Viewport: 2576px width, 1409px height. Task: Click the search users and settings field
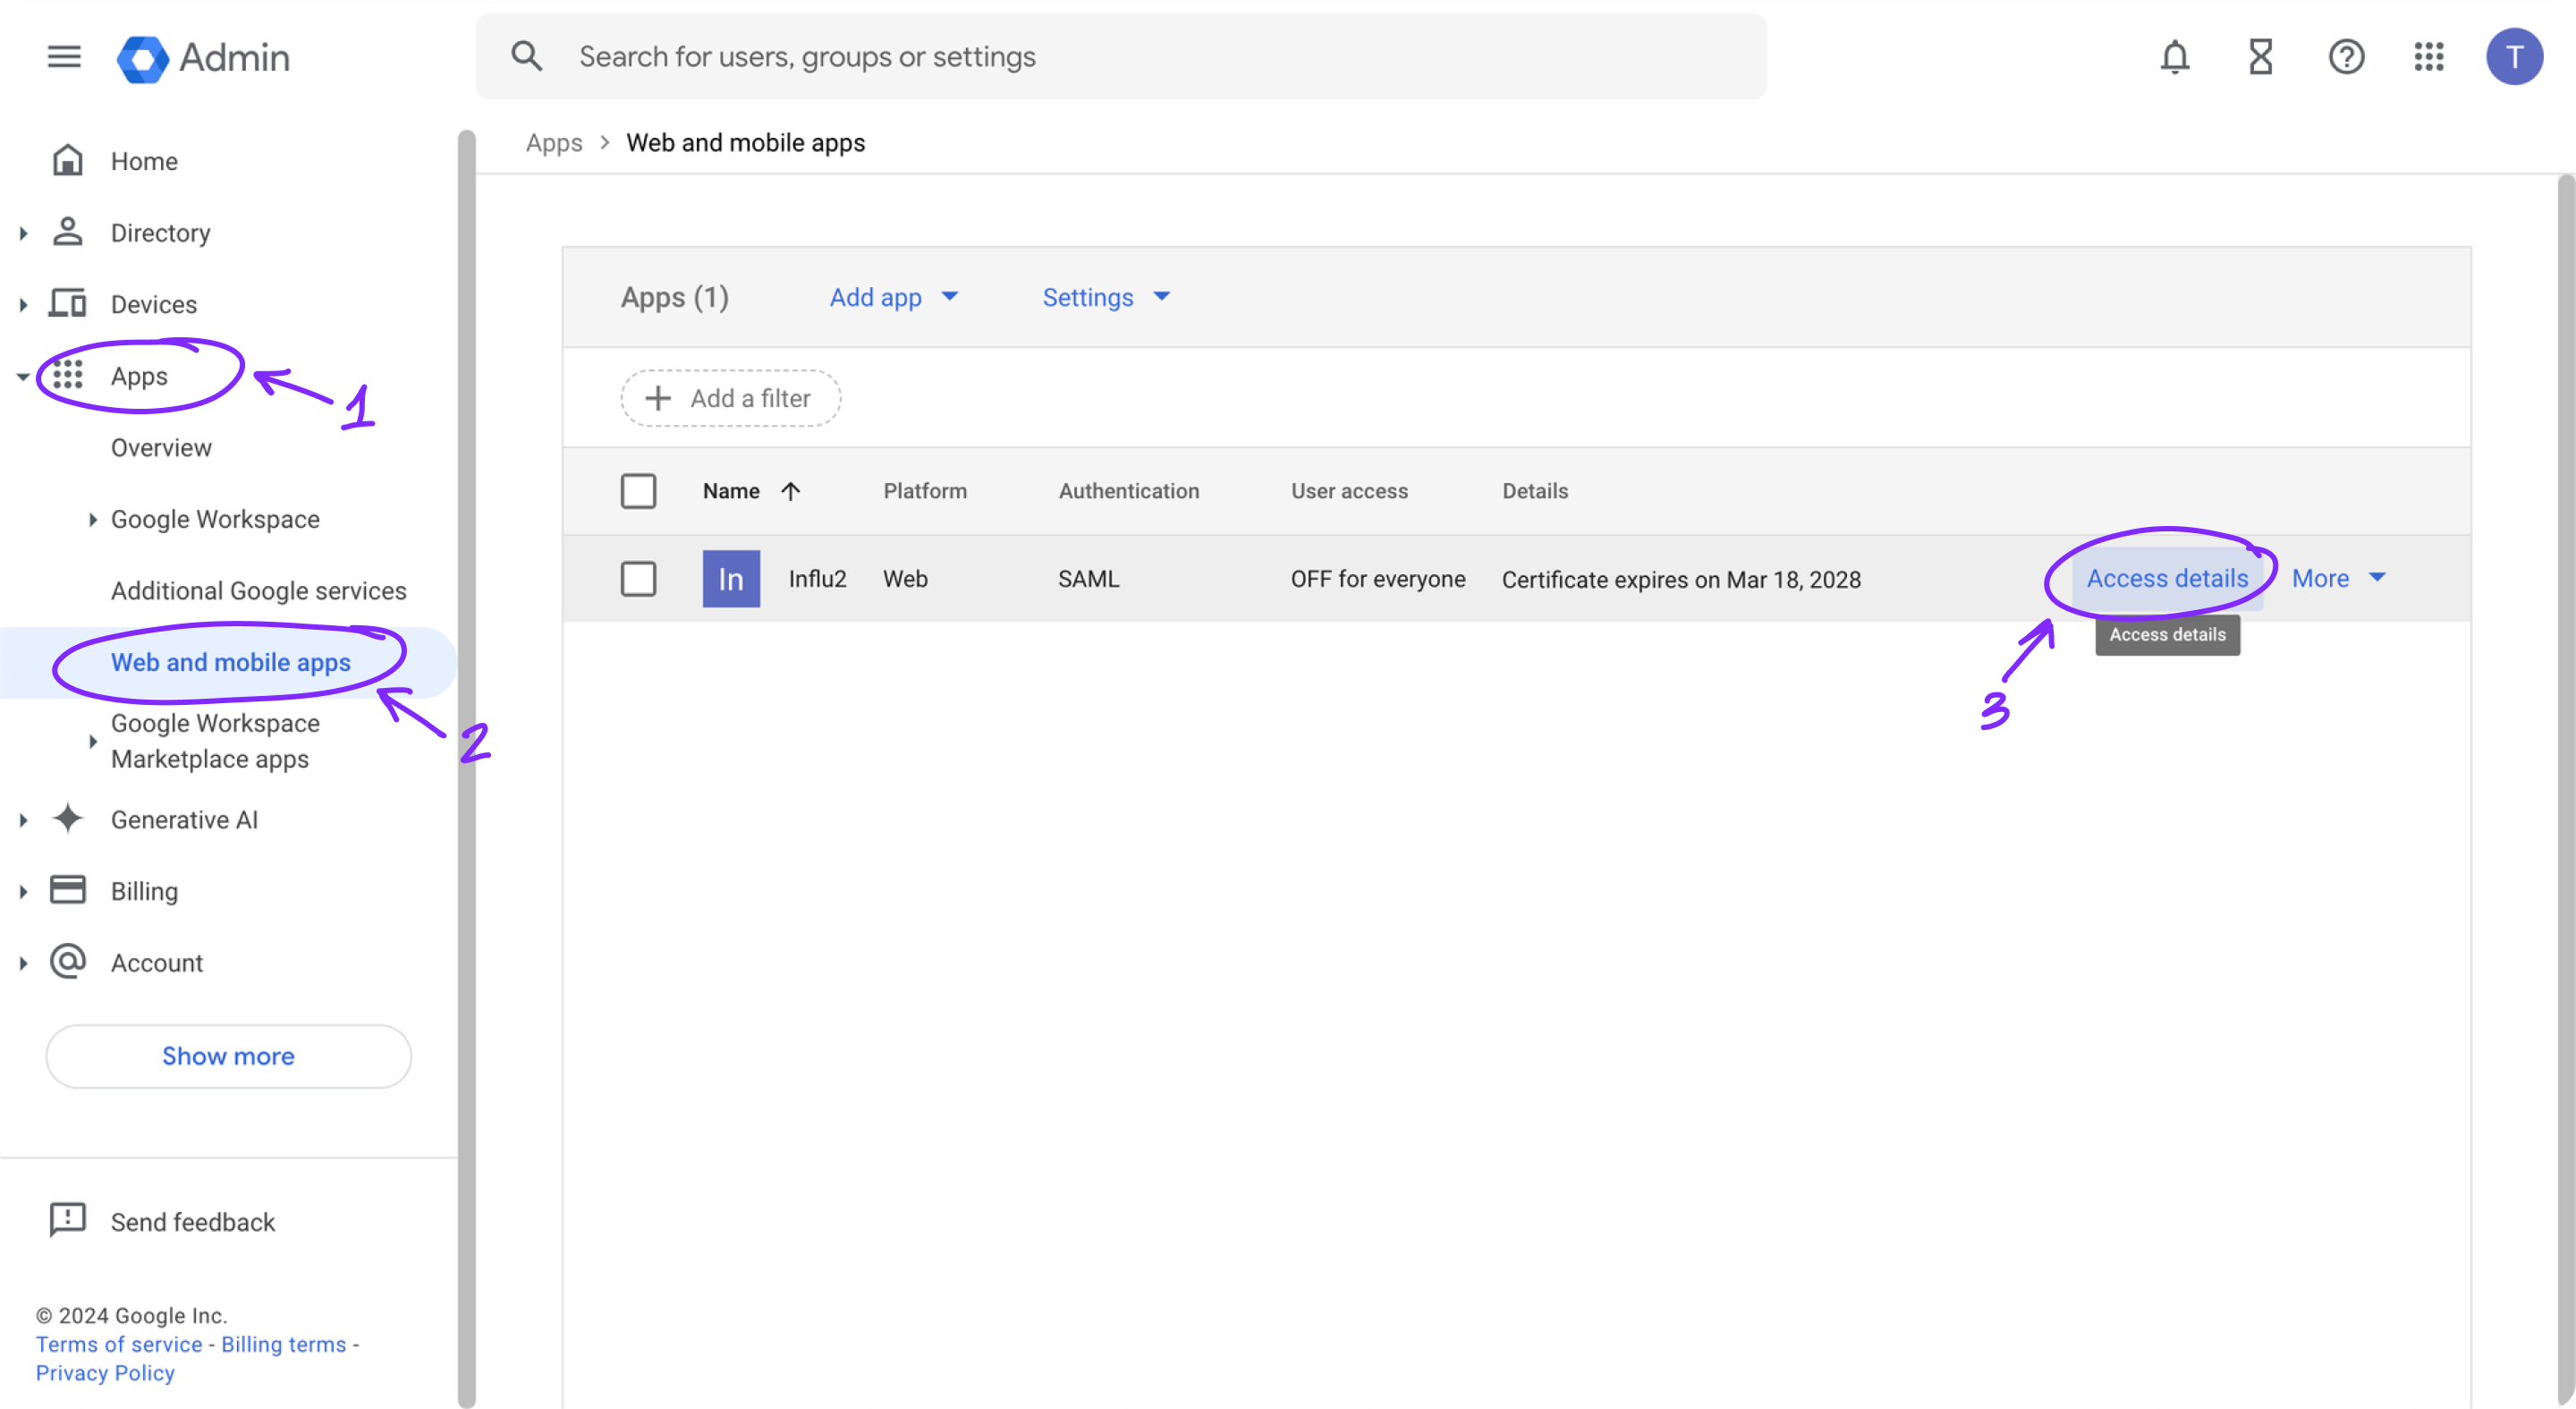[1000, 57]
